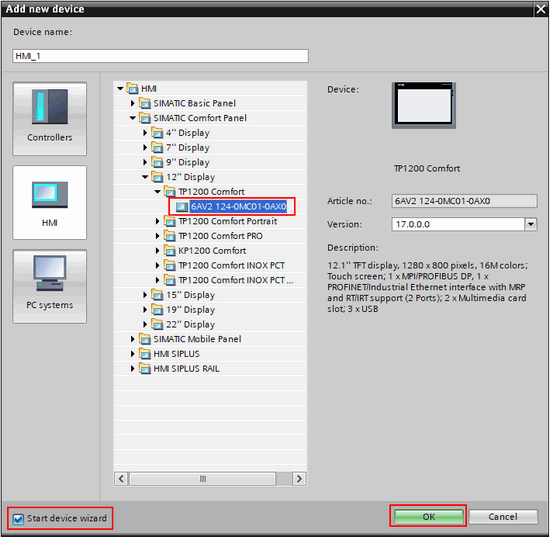Expand the SIMATIC Basic Panel node
The image size is (550, 537).
(x=133, y=103)
